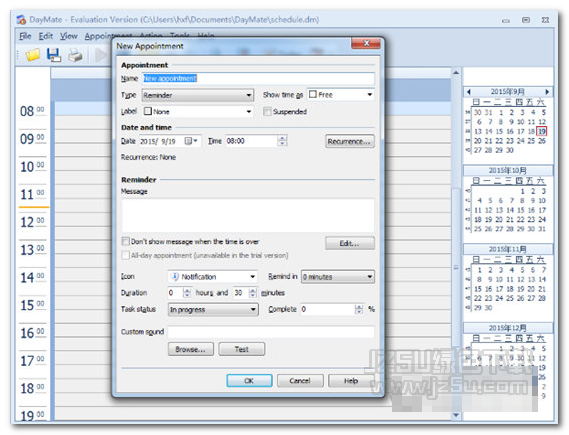
Task: Enable Don't show message when time is over
Action: point(126,241)
